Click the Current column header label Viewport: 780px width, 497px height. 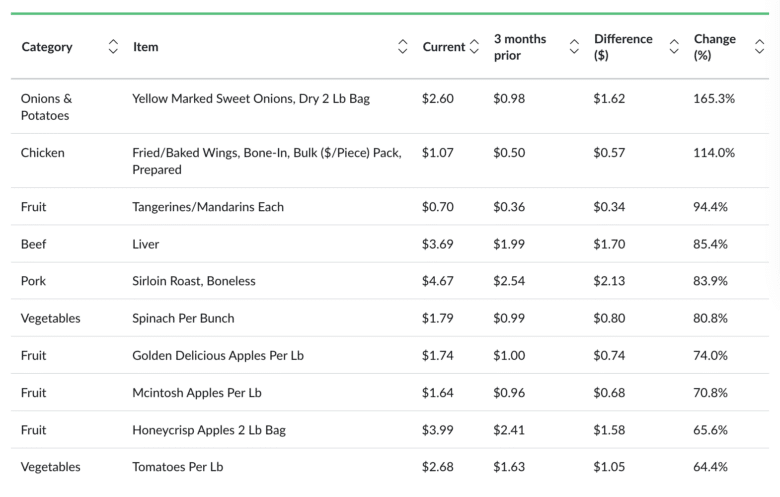(x=443, y=47)
